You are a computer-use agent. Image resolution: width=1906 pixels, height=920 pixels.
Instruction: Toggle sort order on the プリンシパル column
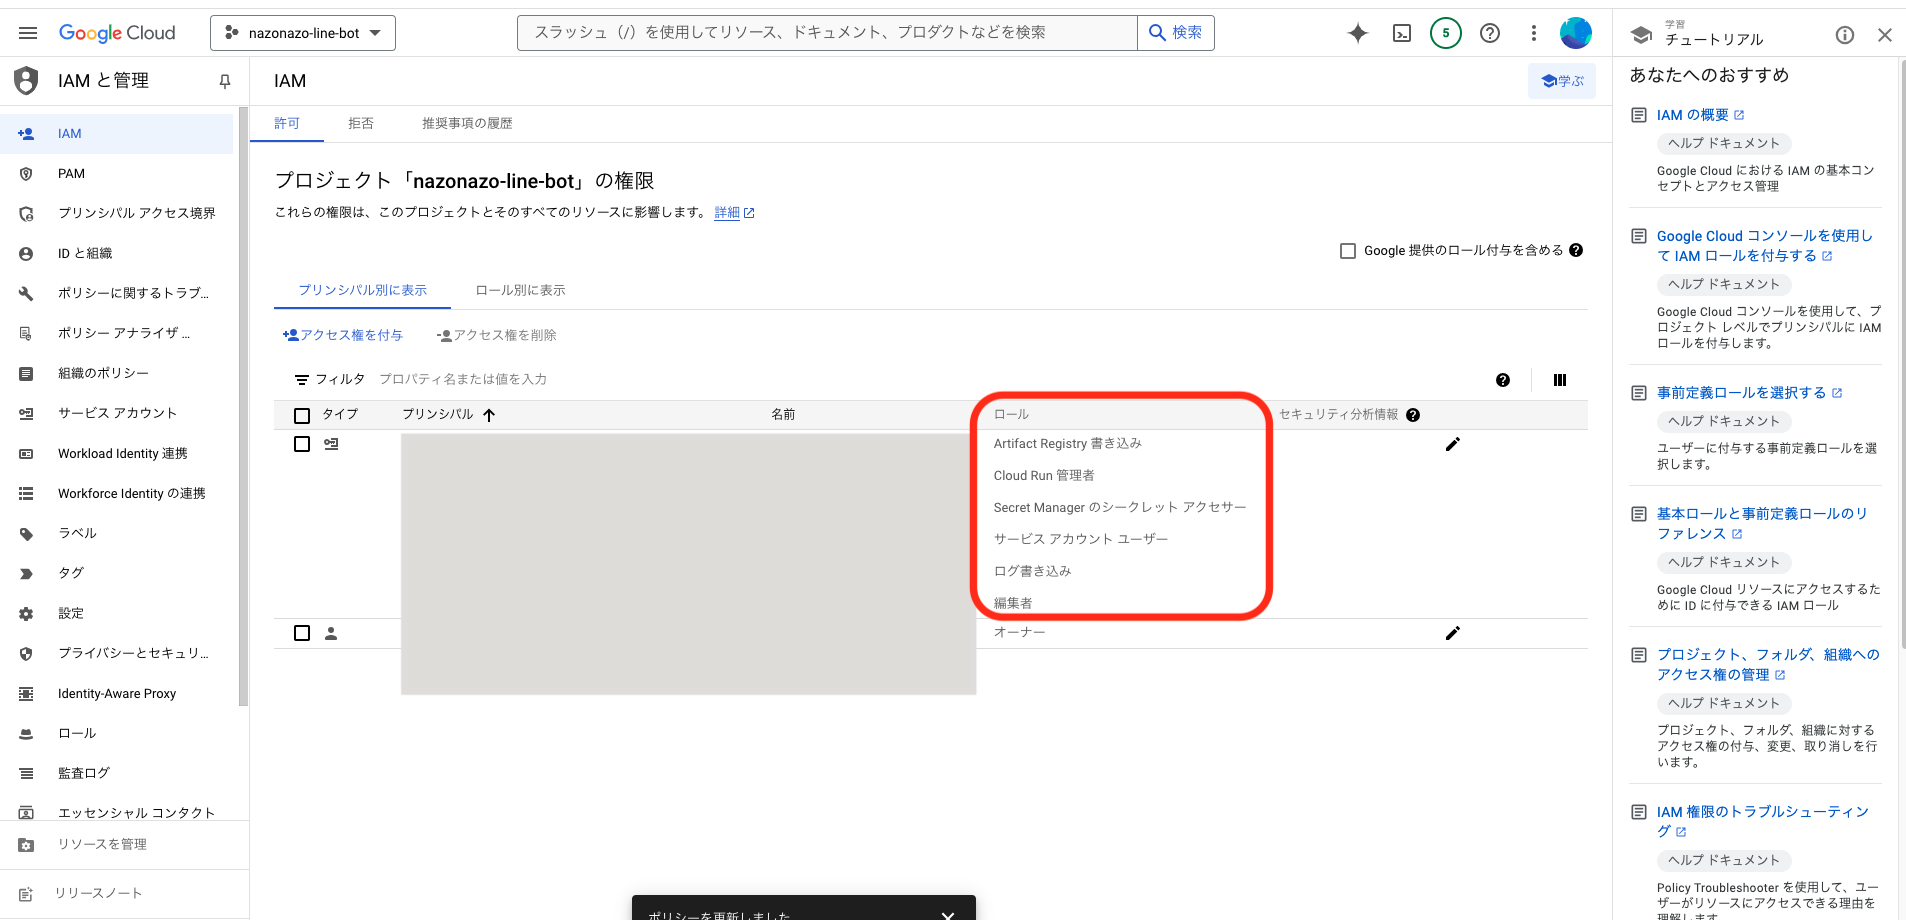tap(489, 414)
